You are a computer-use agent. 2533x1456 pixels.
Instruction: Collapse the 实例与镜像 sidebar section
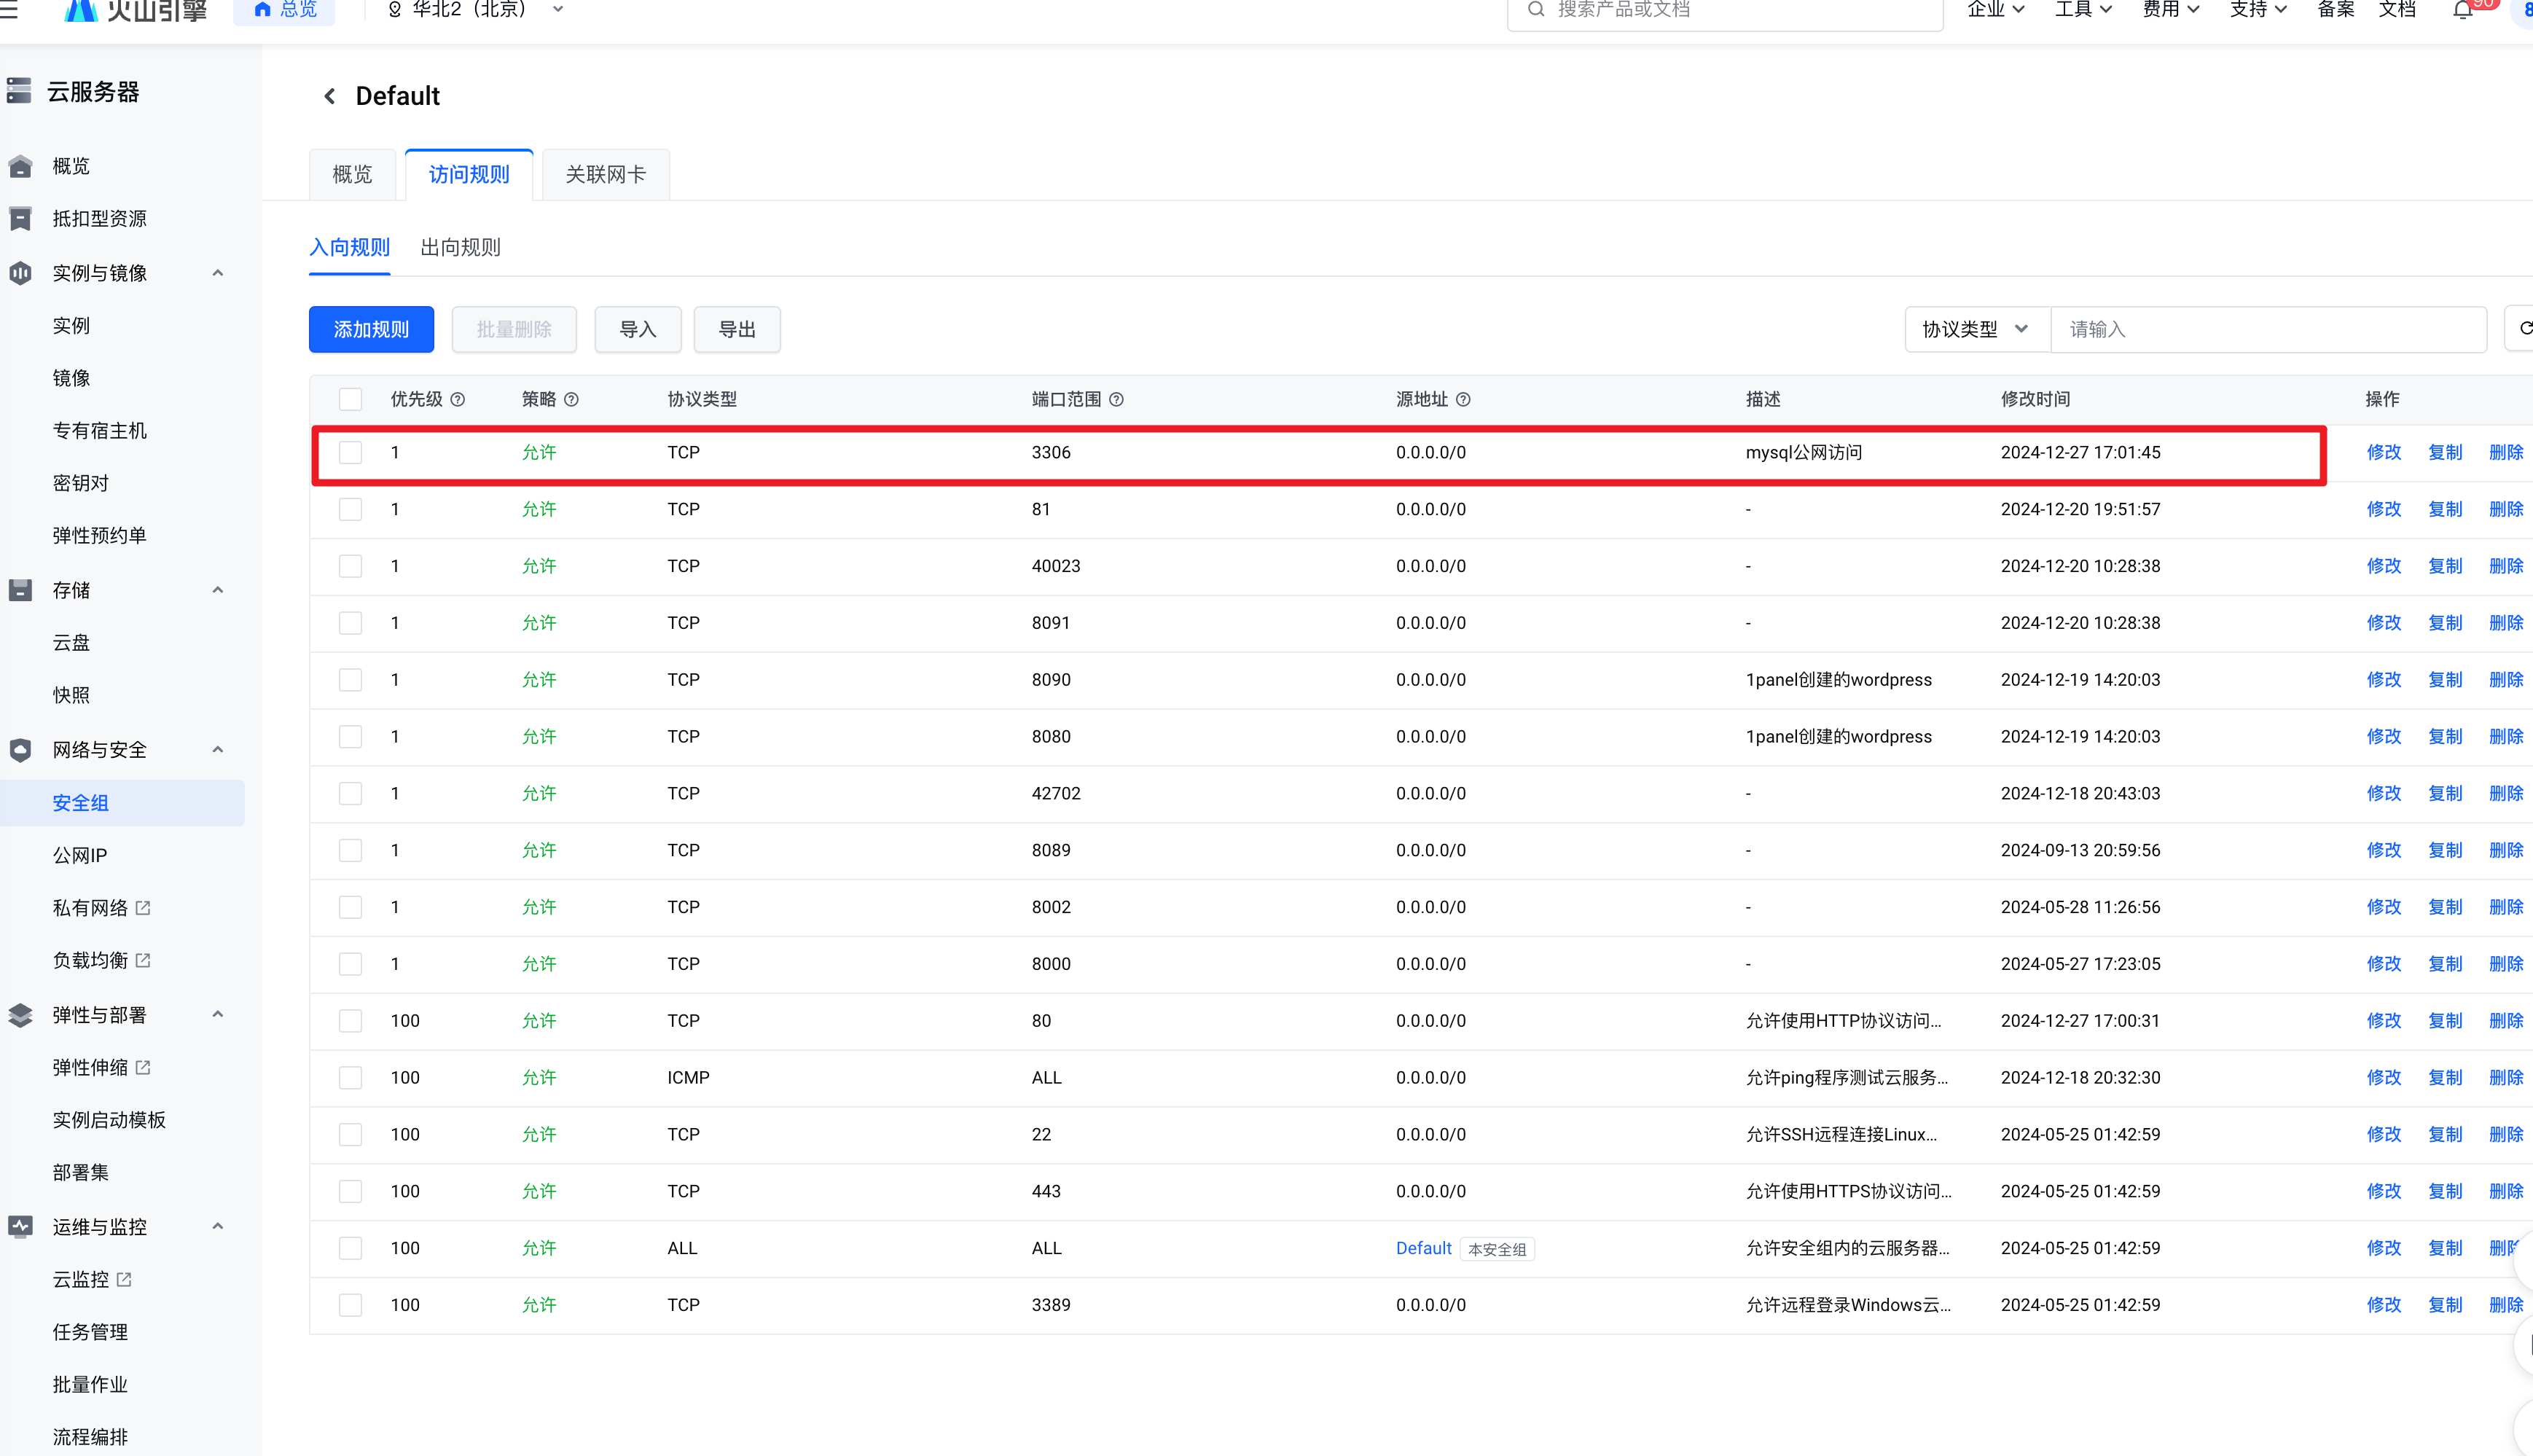pos(217,273)
